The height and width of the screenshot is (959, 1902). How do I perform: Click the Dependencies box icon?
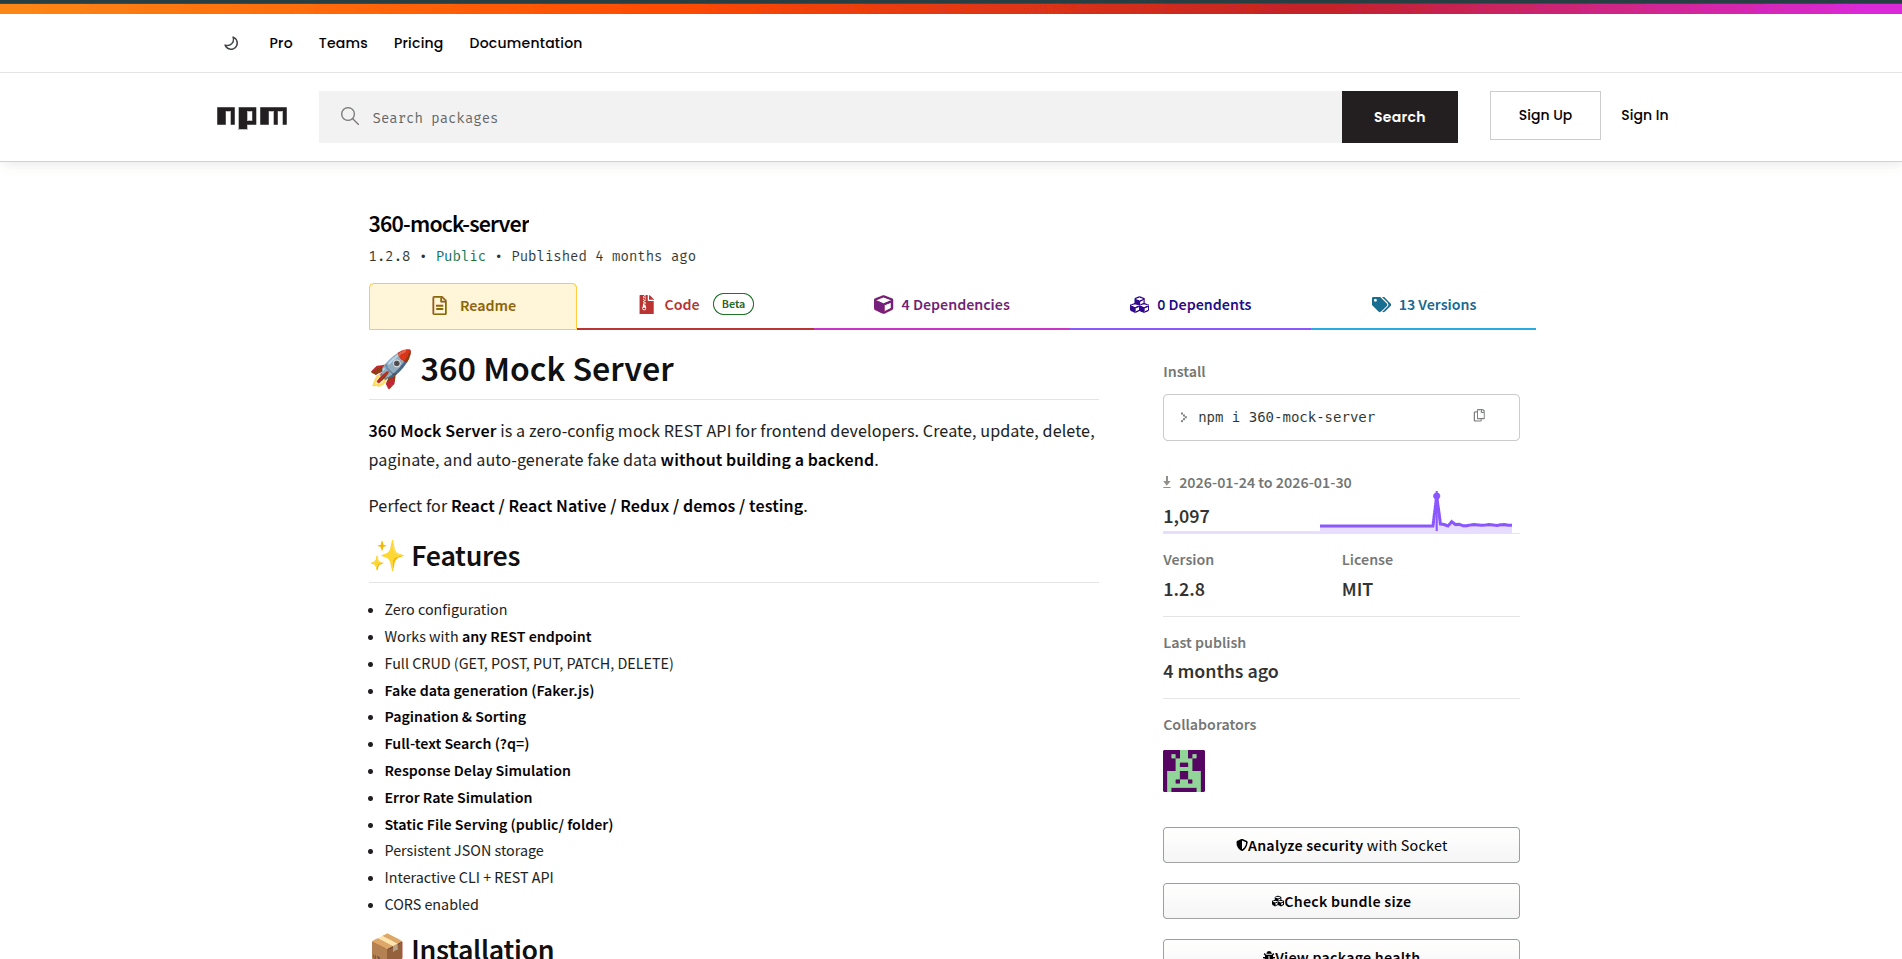click(x=883, y=304)
